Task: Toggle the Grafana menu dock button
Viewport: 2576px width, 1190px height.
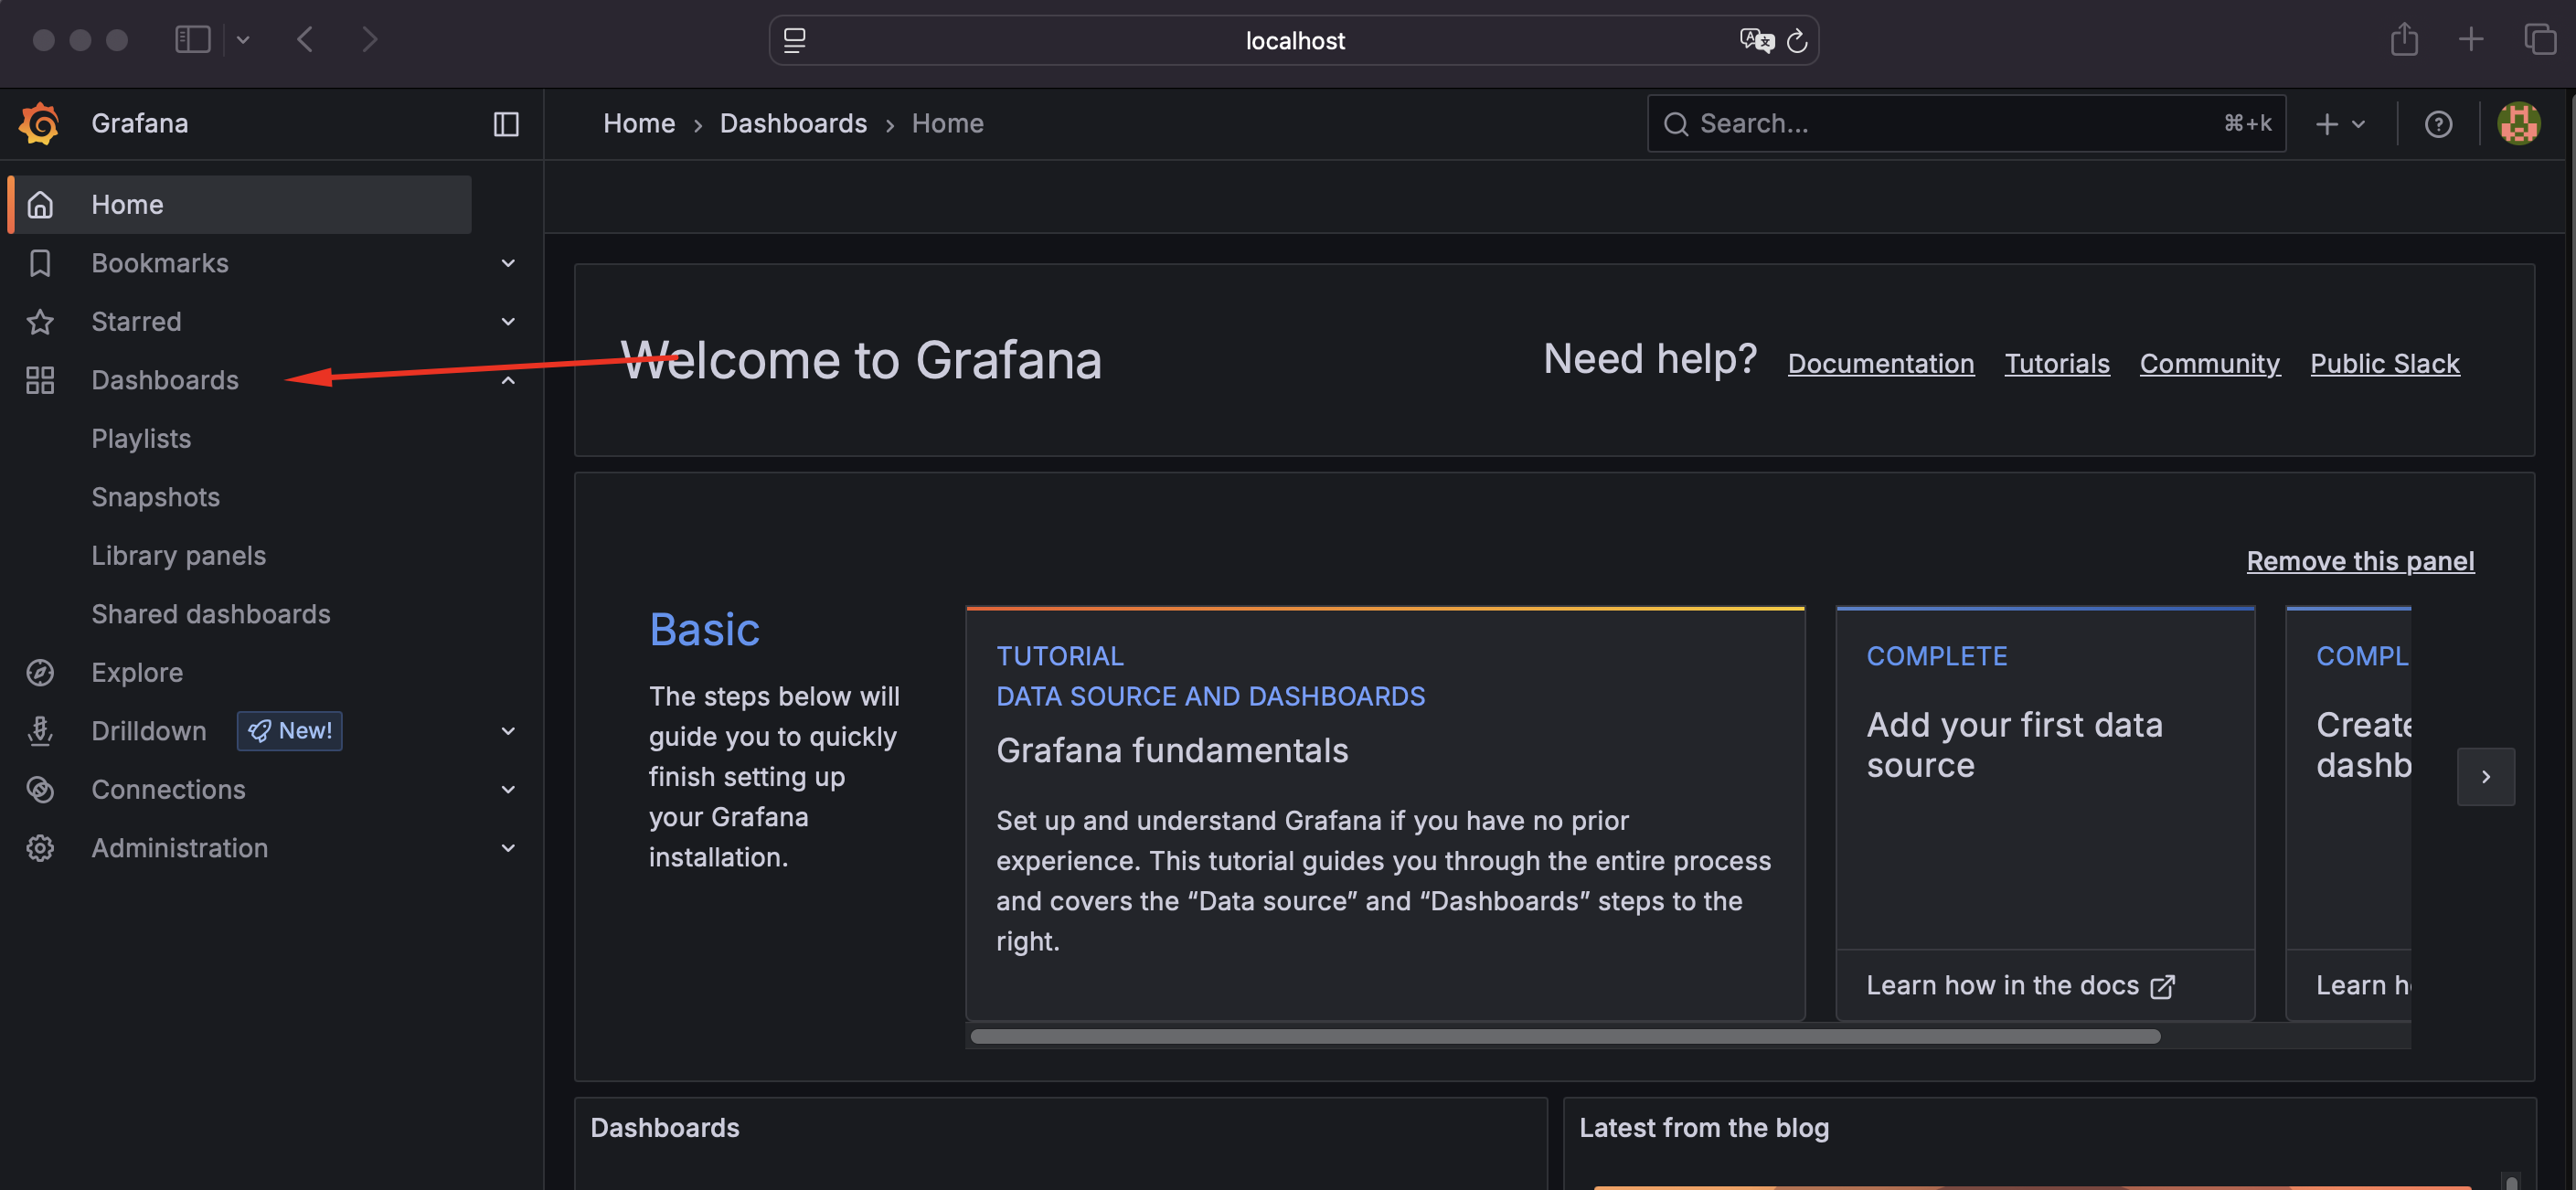Action: click(x=506, y=123)
